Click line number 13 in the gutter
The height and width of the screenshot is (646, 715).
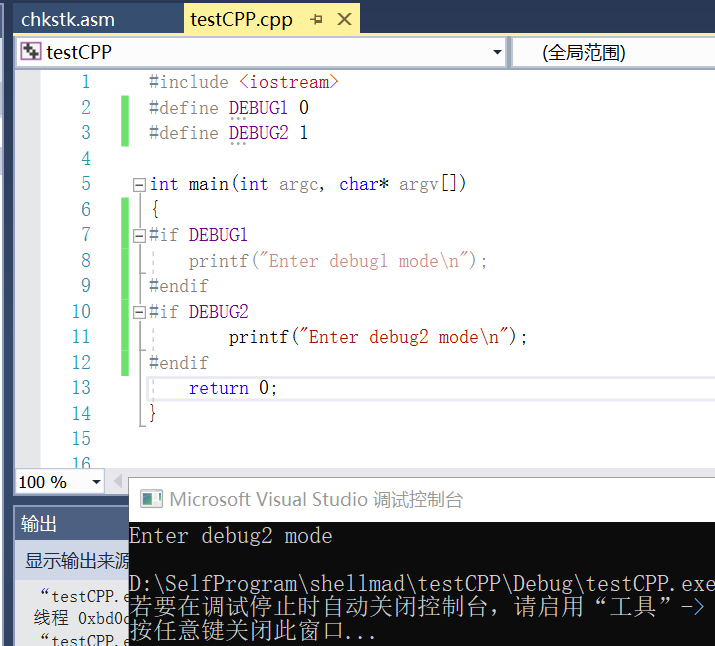coord(81,388)
